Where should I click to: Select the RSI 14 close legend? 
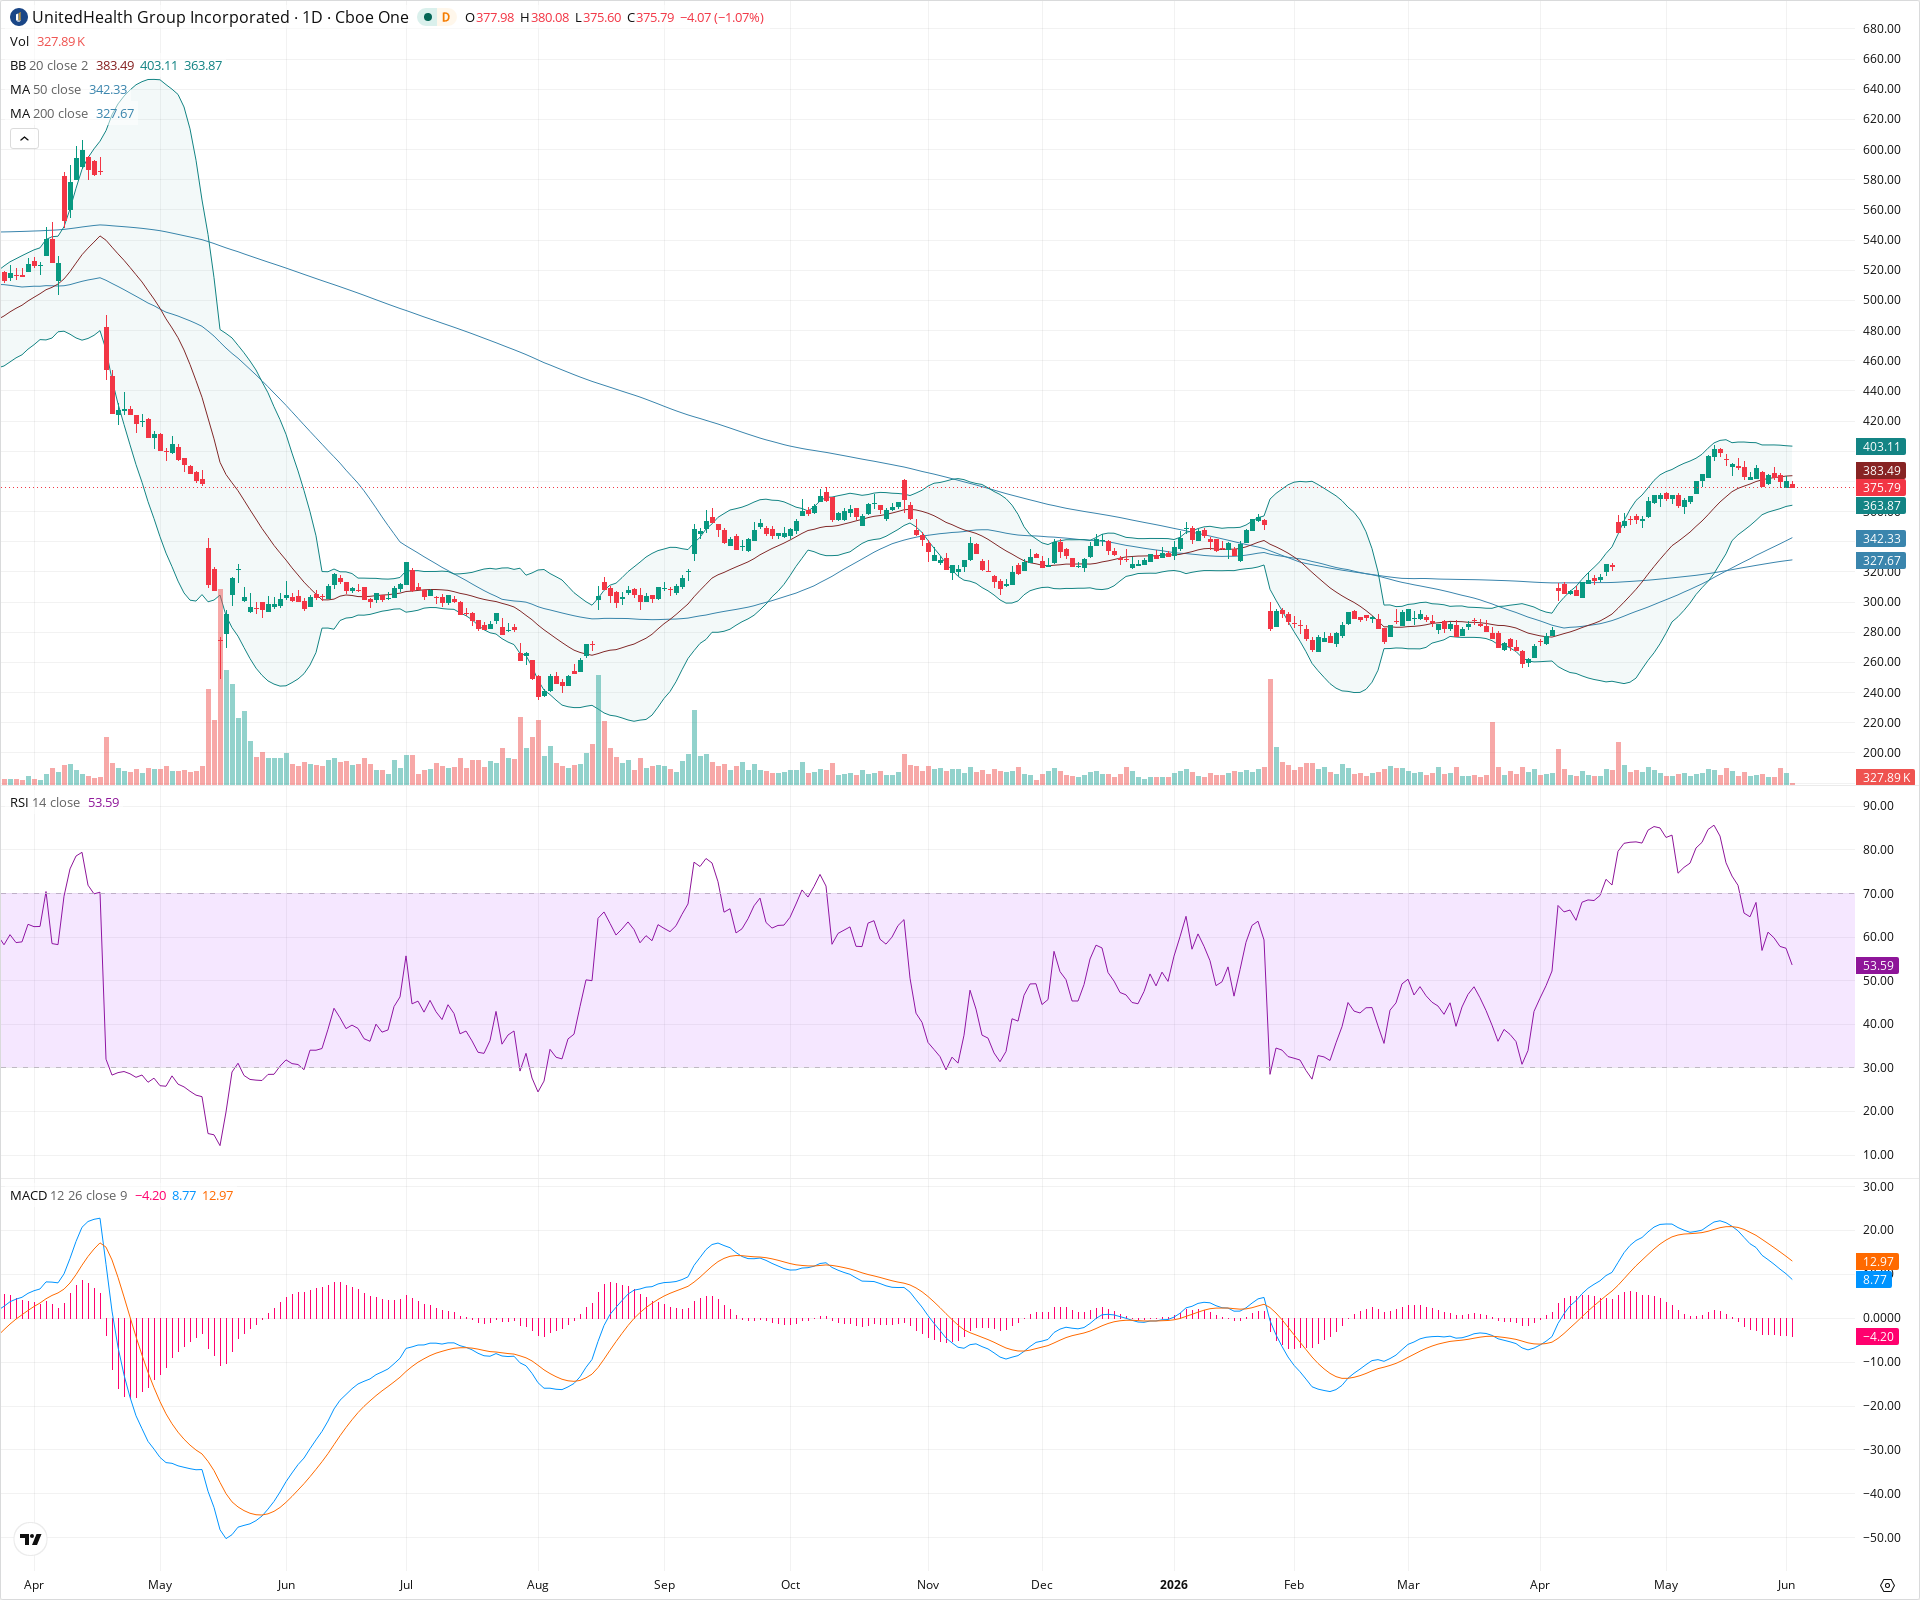click(x=45, y=802)
